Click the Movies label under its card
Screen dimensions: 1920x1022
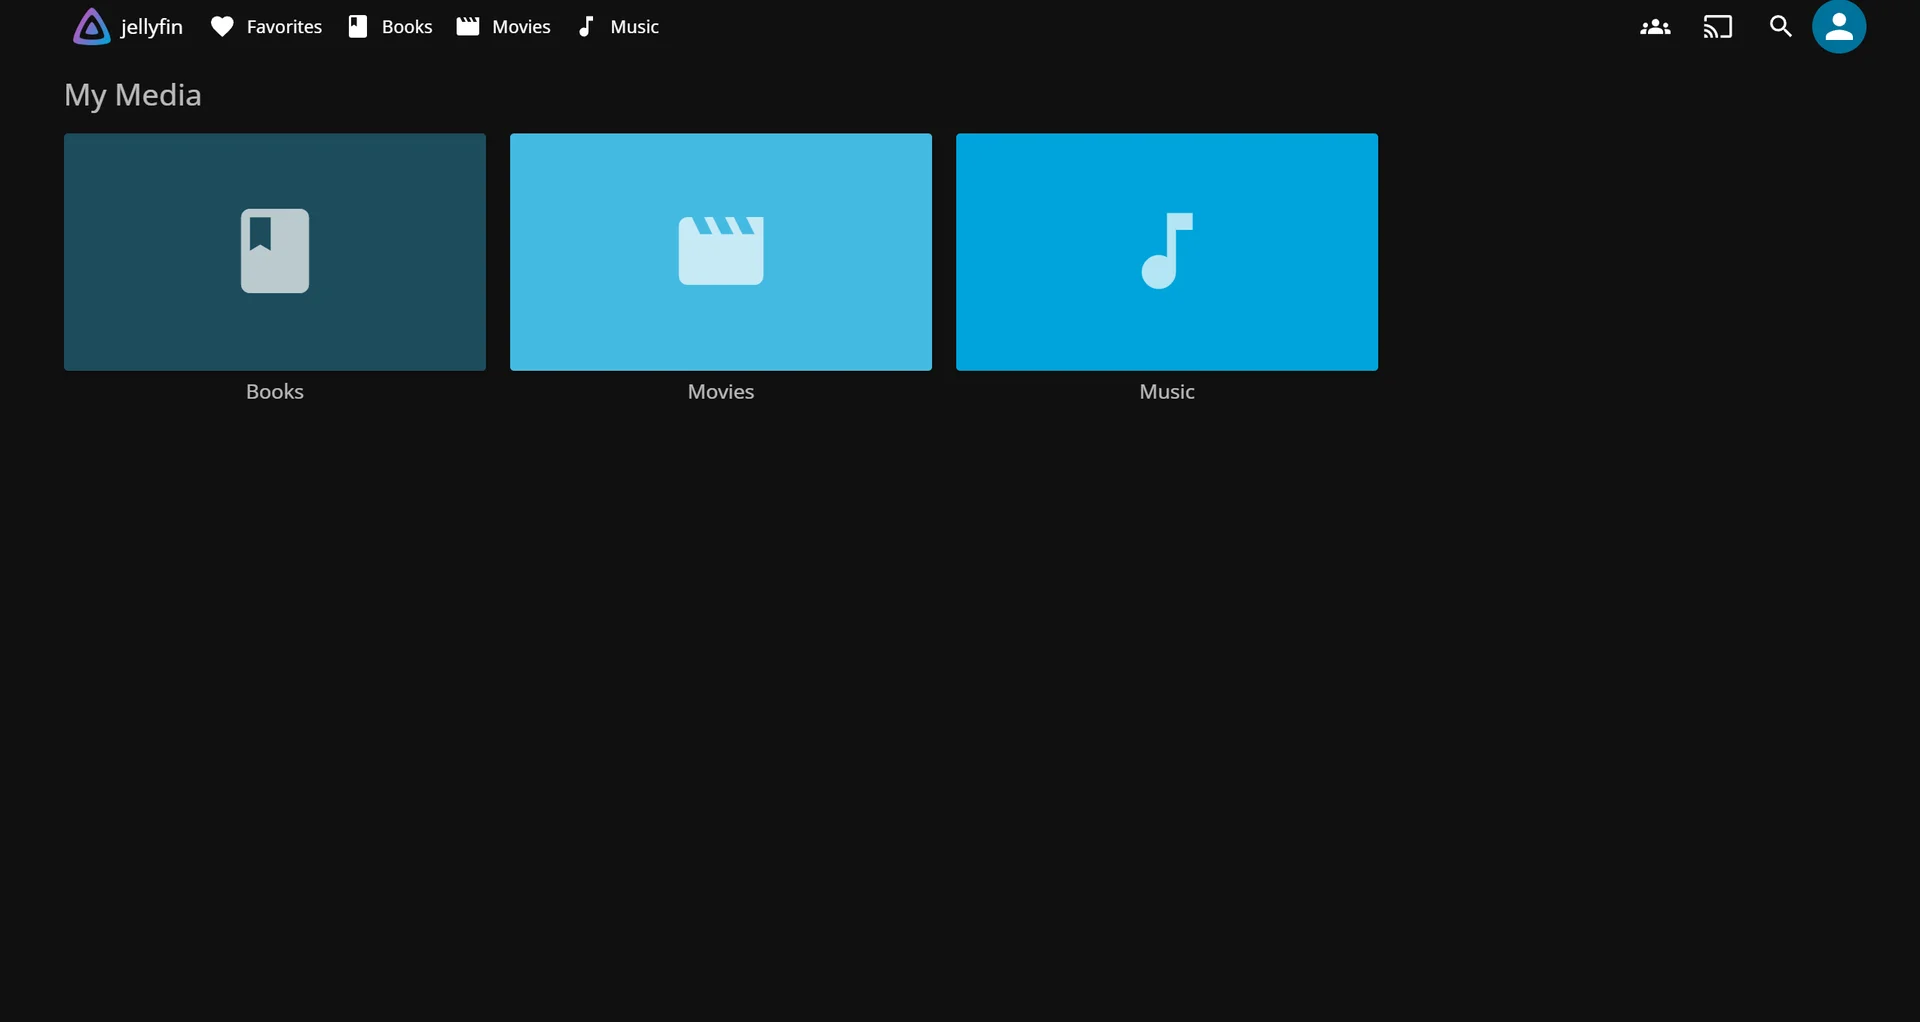(x=721, y=392)
